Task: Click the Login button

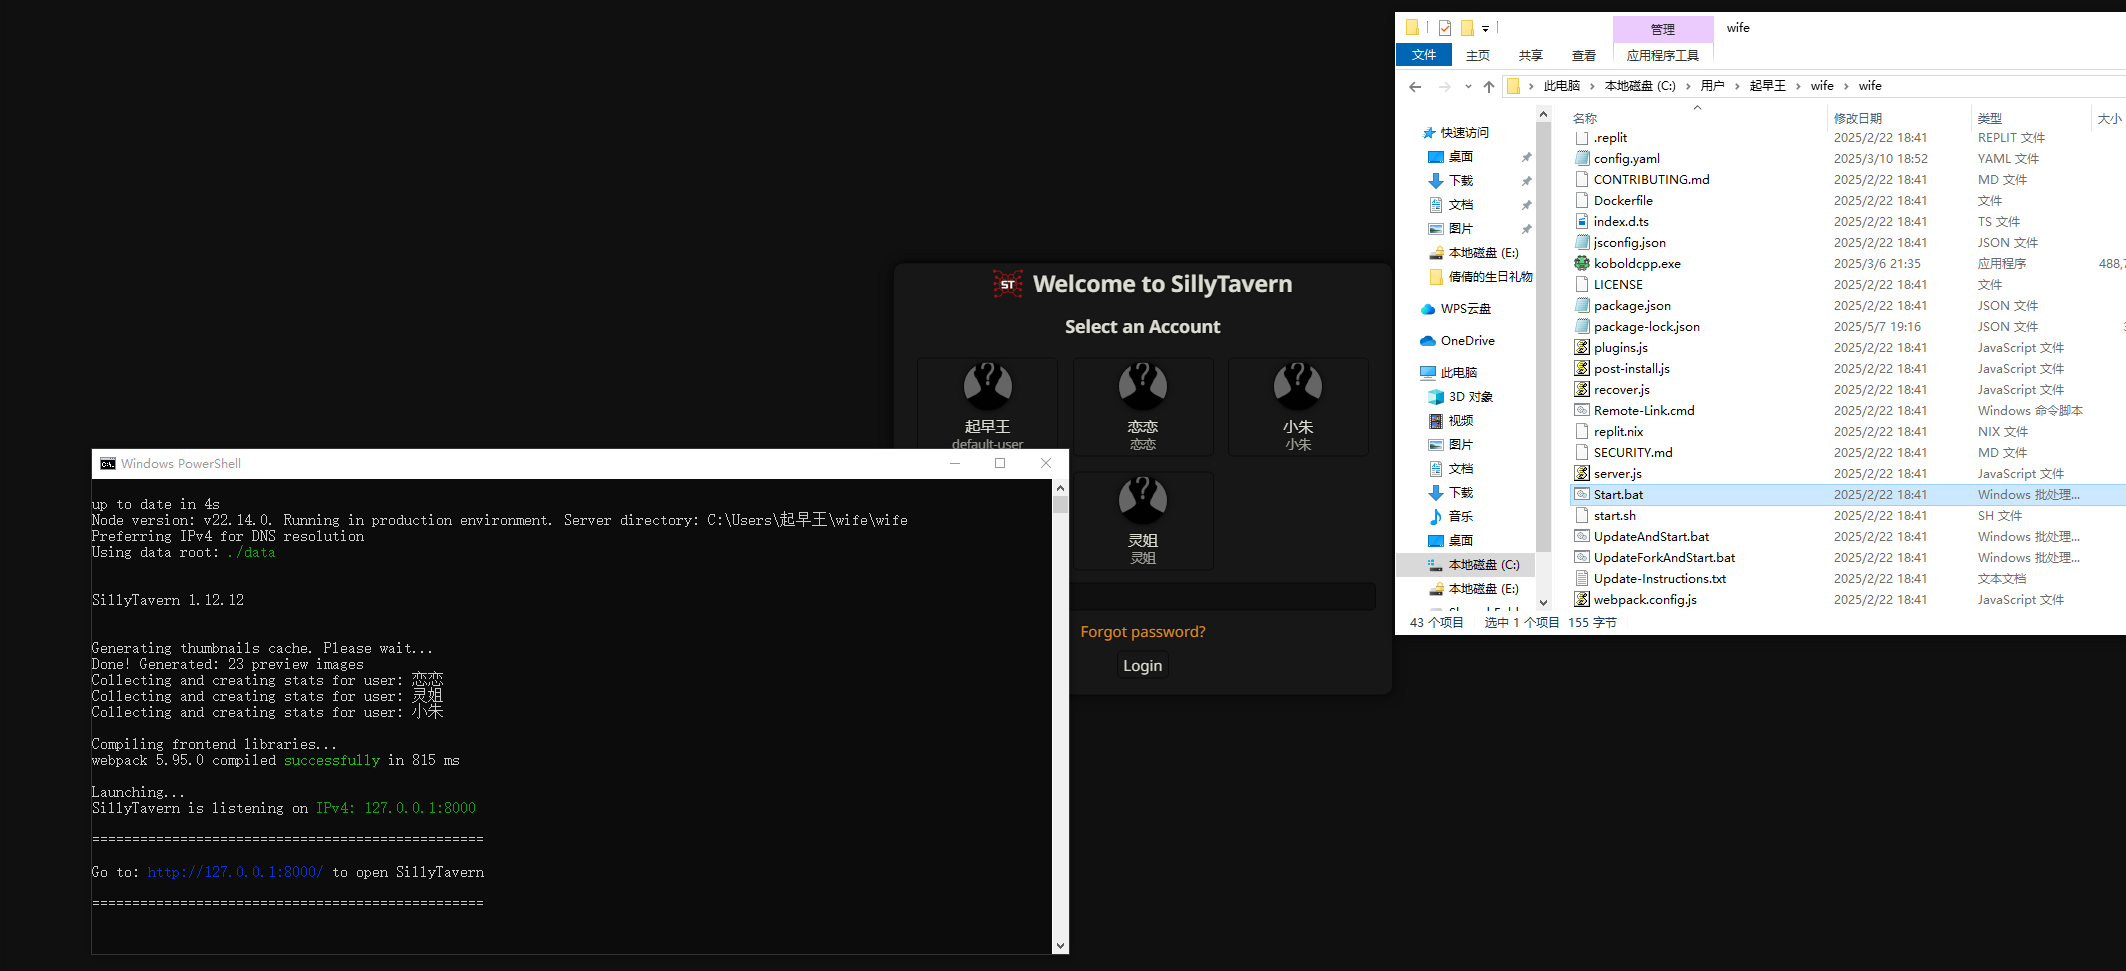Action: click(1142, 666)
